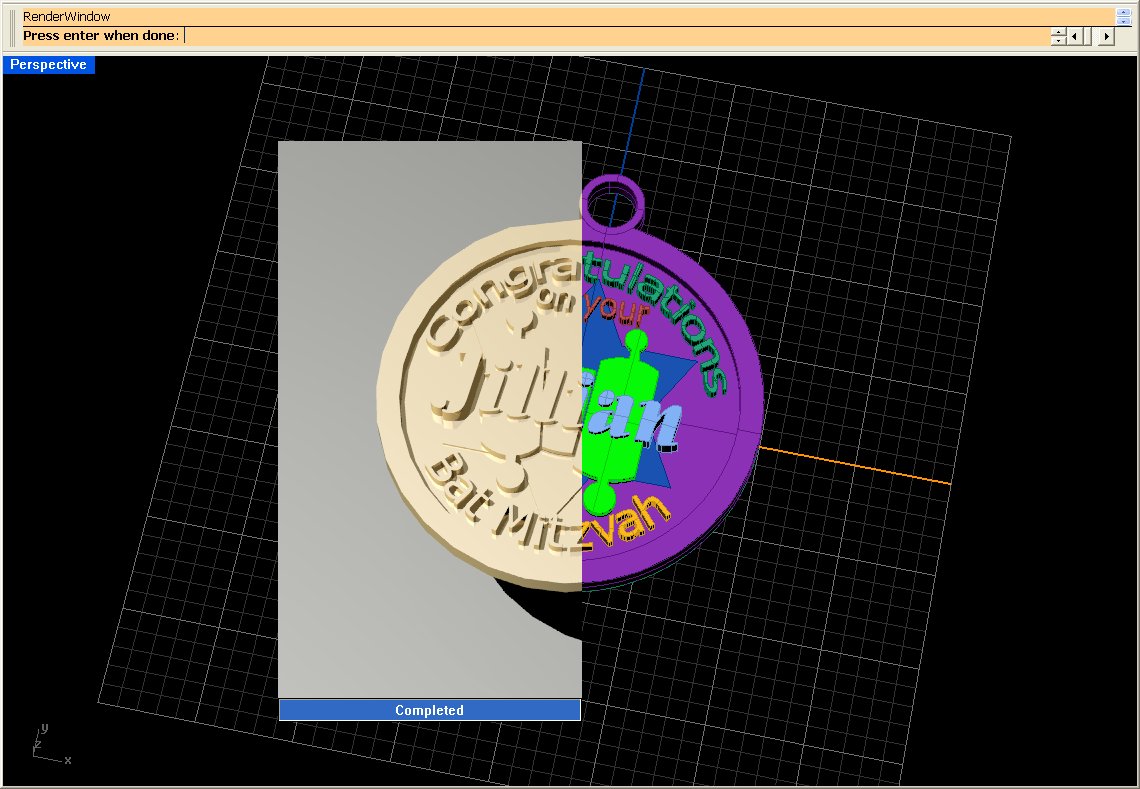Click the command line horizontal scrollbar thumb
Image resolution: width=1140 pixels, height=789 pixels.
point(1089,36)
